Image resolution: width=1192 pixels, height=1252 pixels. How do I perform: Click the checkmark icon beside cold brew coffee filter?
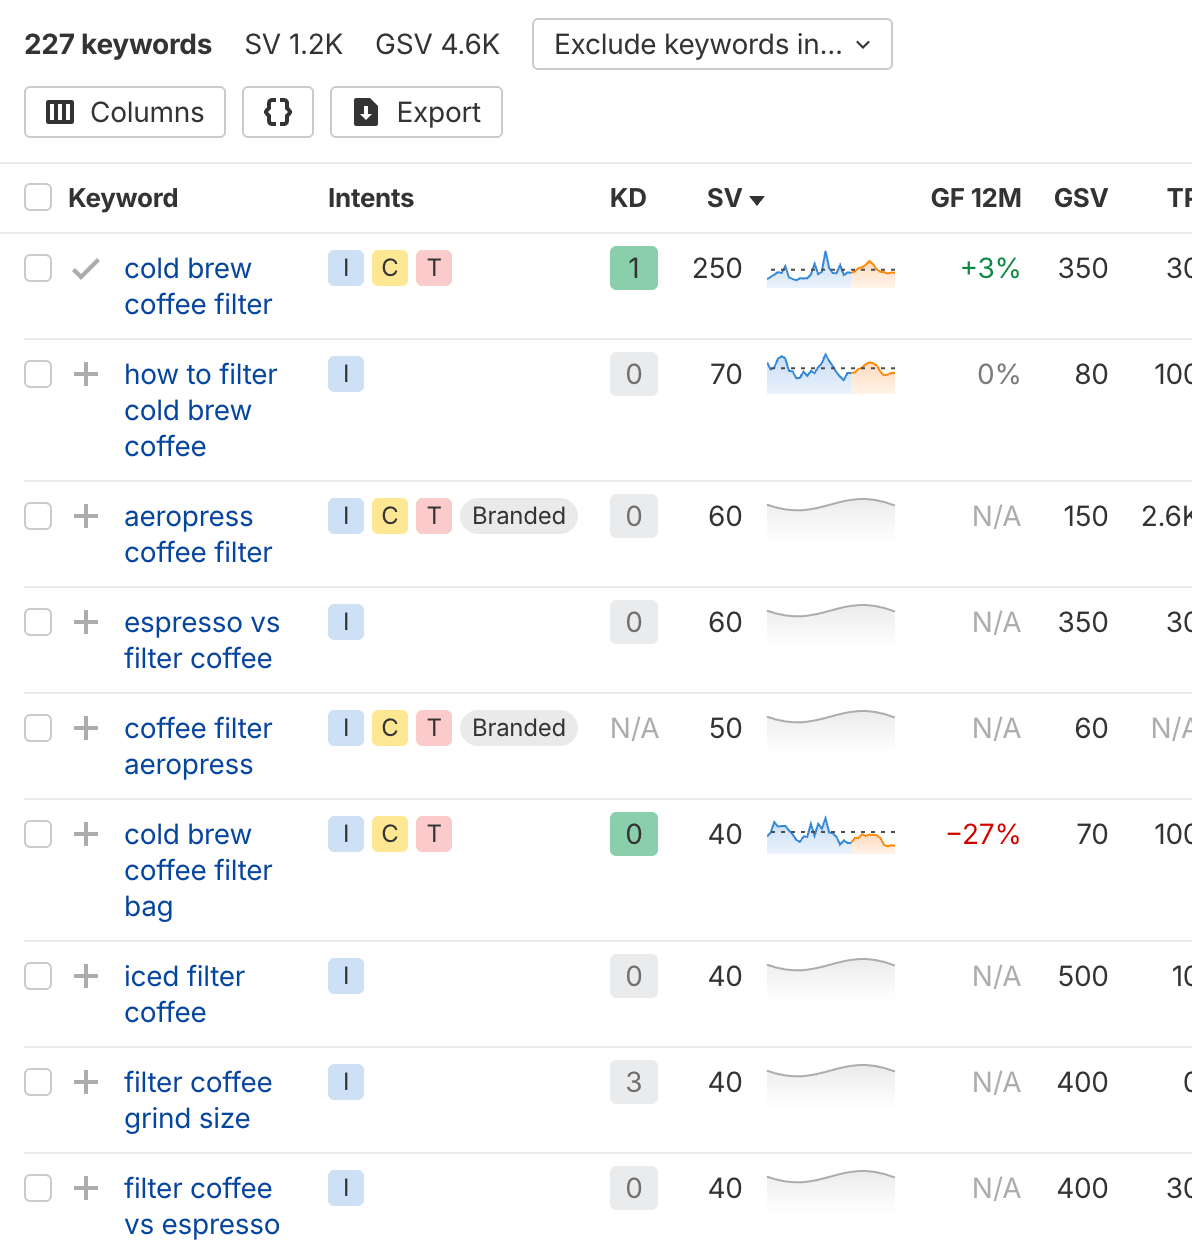pyautogui.click(x=86, y=268)
